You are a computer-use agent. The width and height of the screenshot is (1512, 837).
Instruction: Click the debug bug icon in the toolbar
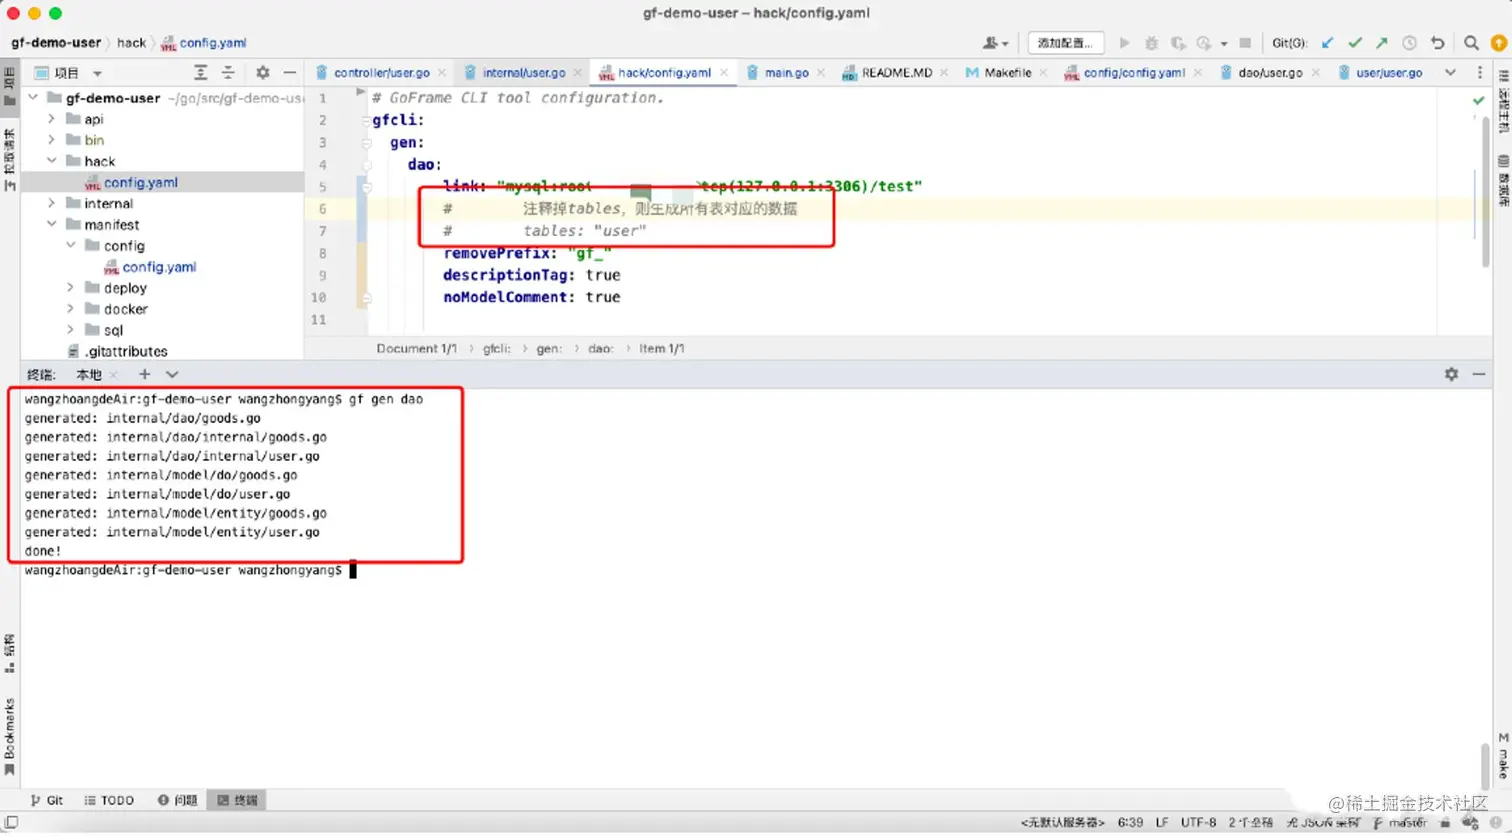pos(1151,43)
